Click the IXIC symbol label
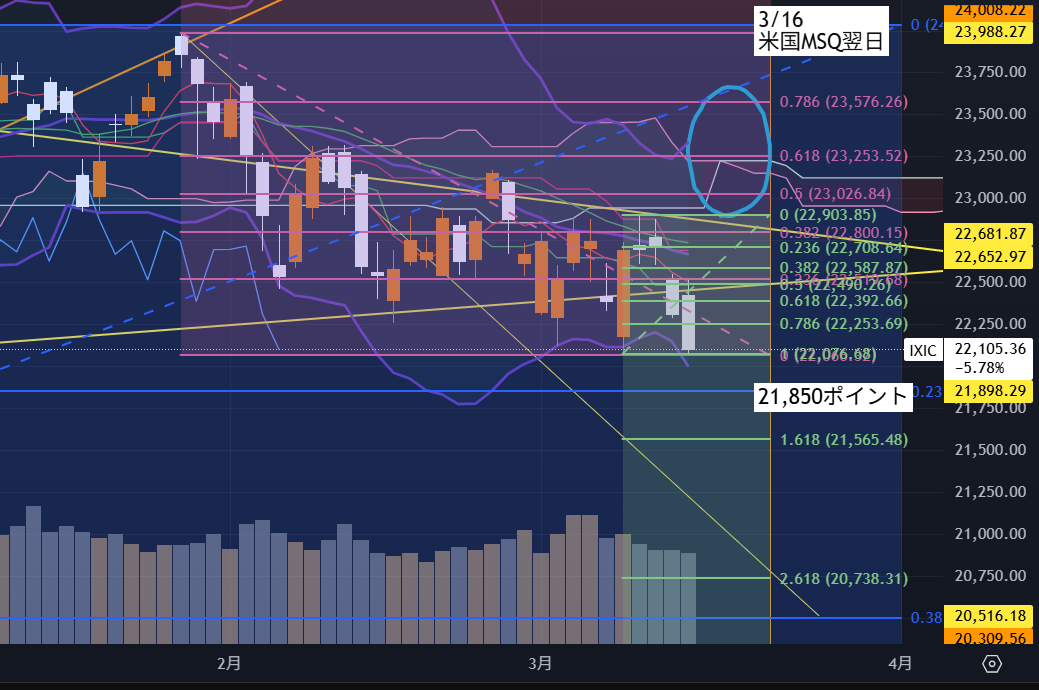 click(x=922, y=351)
